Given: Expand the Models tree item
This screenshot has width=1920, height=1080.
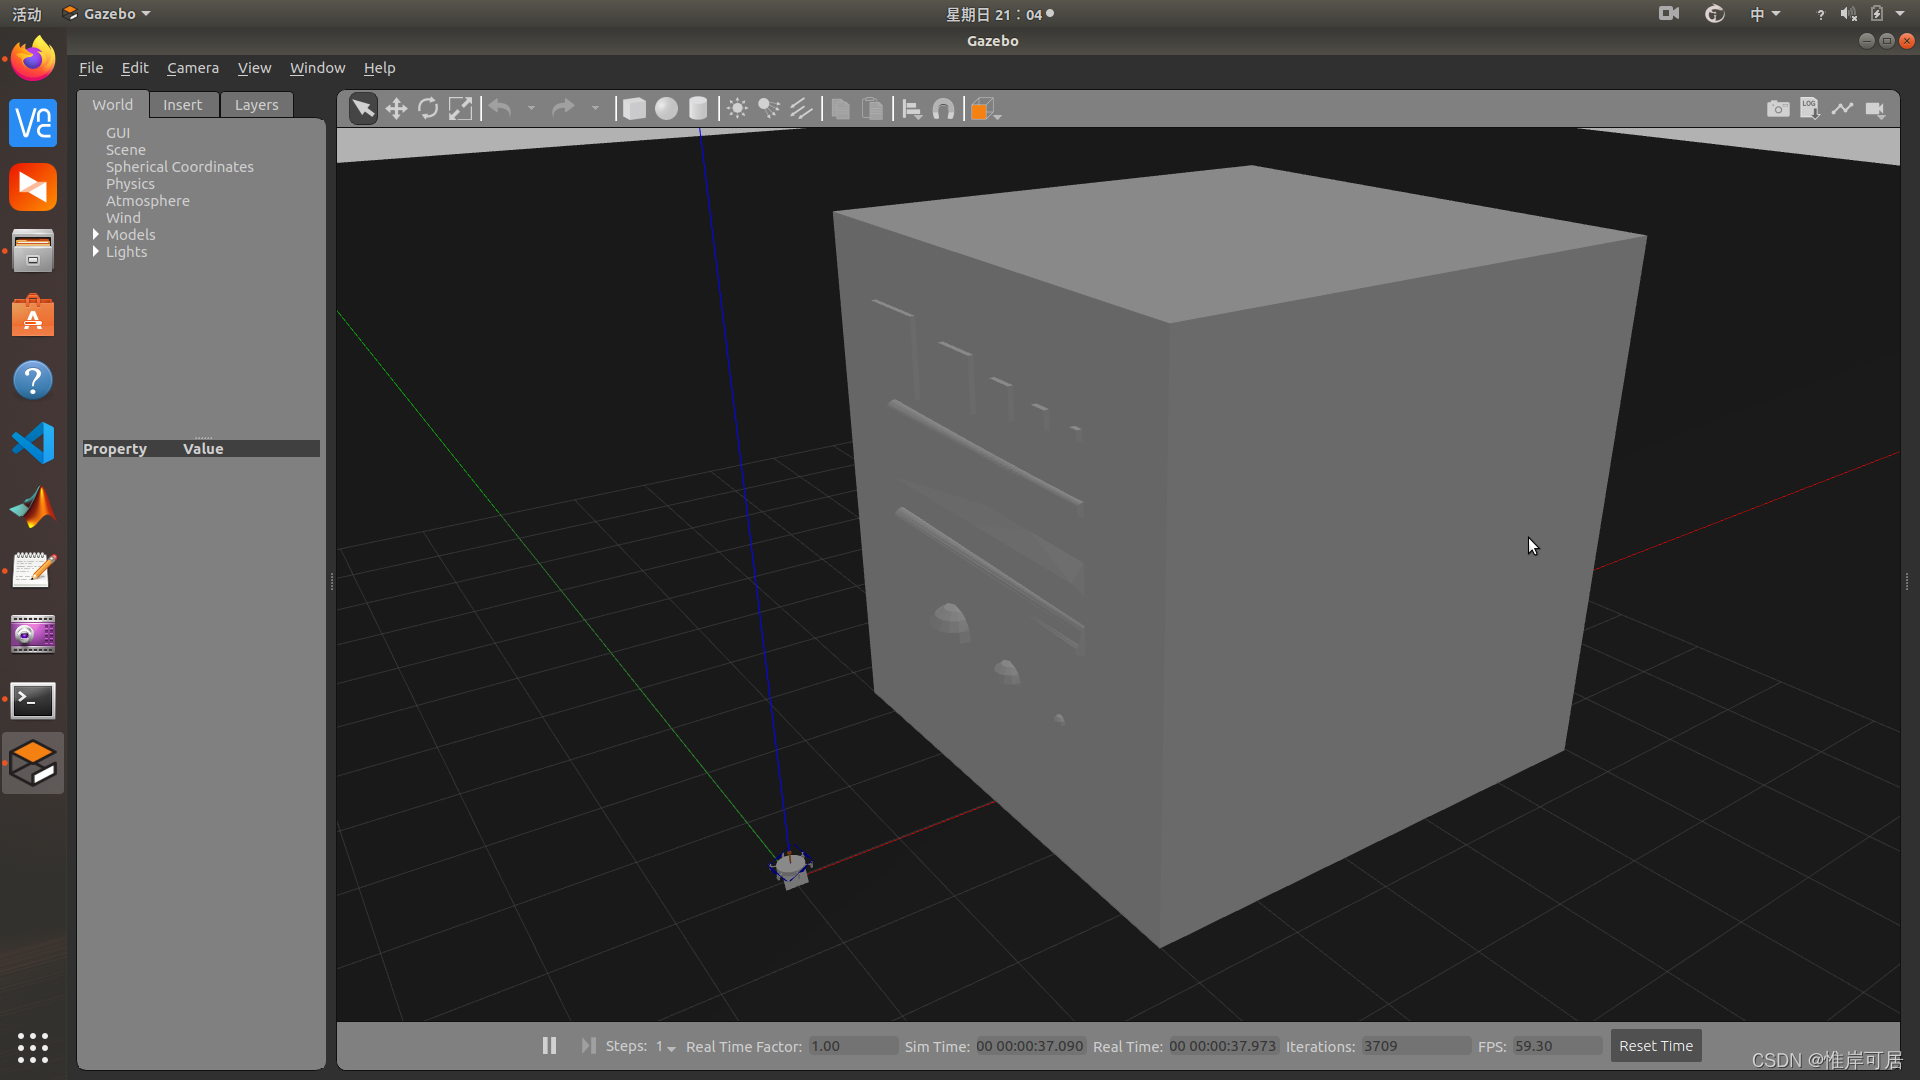Looking at the screenshot, I should 96,234.
